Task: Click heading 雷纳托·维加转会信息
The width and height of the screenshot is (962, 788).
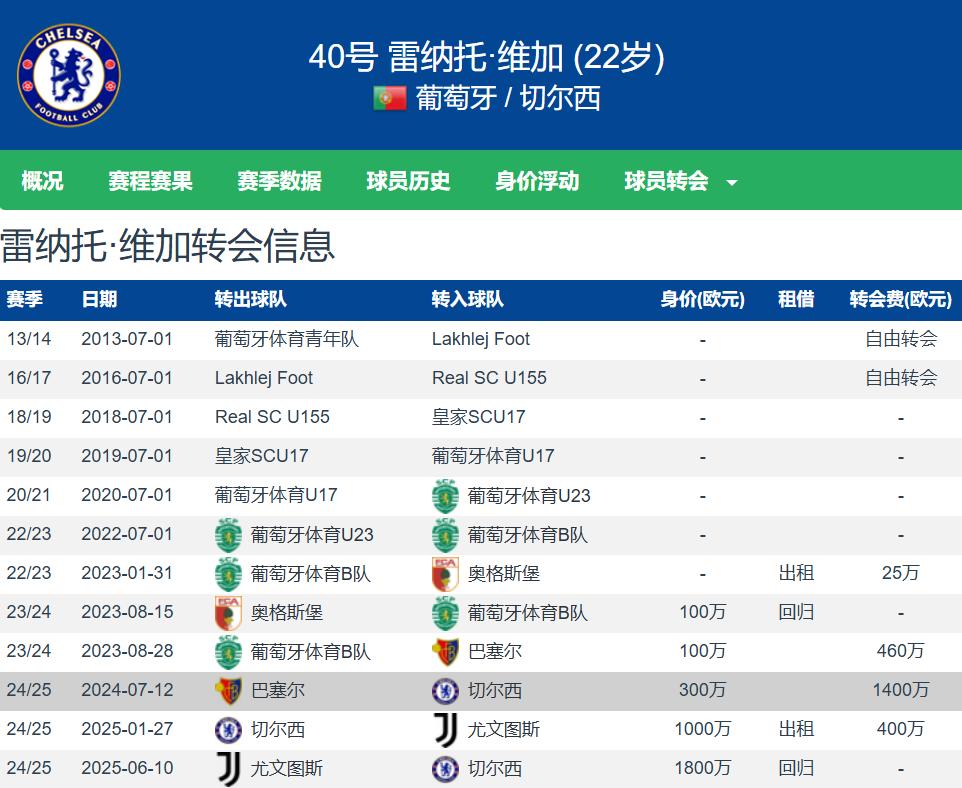Action: click(167, 245)
